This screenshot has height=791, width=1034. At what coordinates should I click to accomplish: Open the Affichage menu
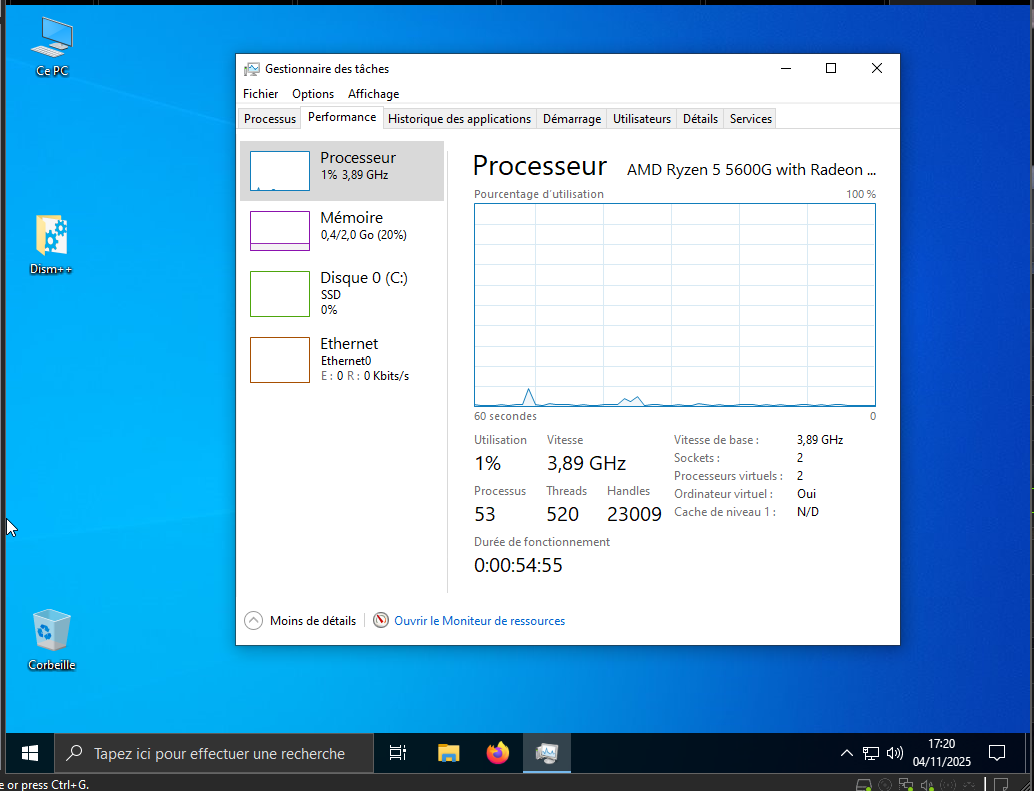pos(373,94)
